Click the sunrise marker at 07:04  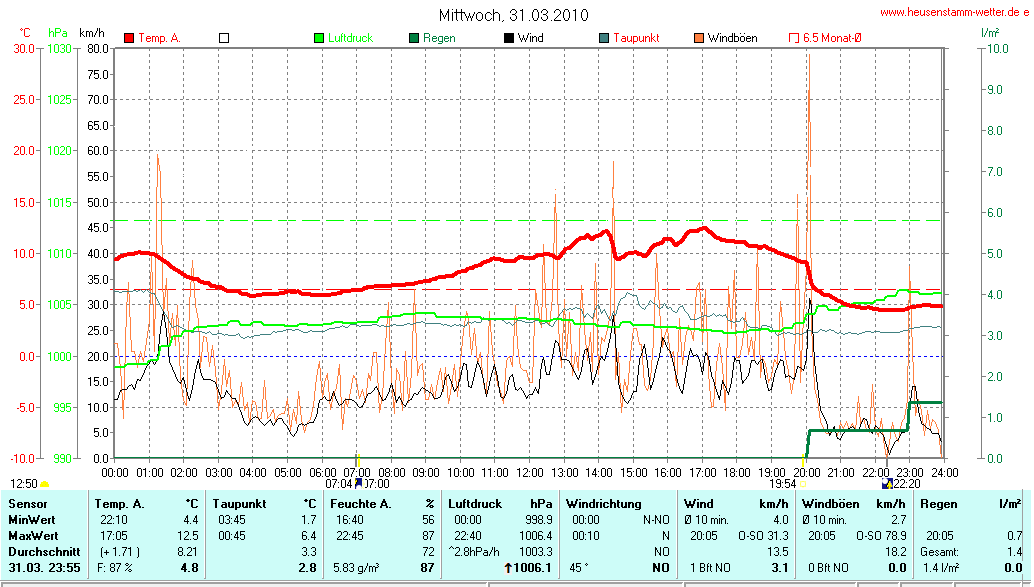click(358, 483)
